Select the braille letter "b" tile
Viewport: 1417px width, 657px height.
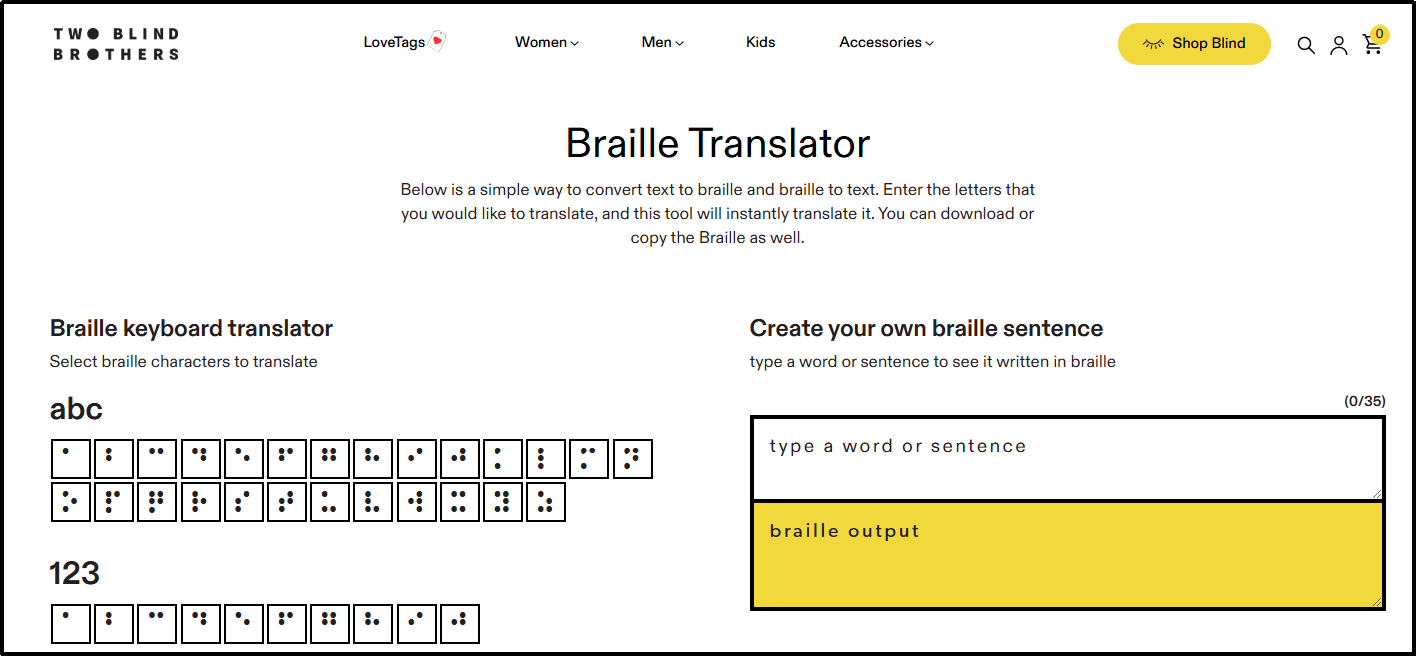[113, 458]
